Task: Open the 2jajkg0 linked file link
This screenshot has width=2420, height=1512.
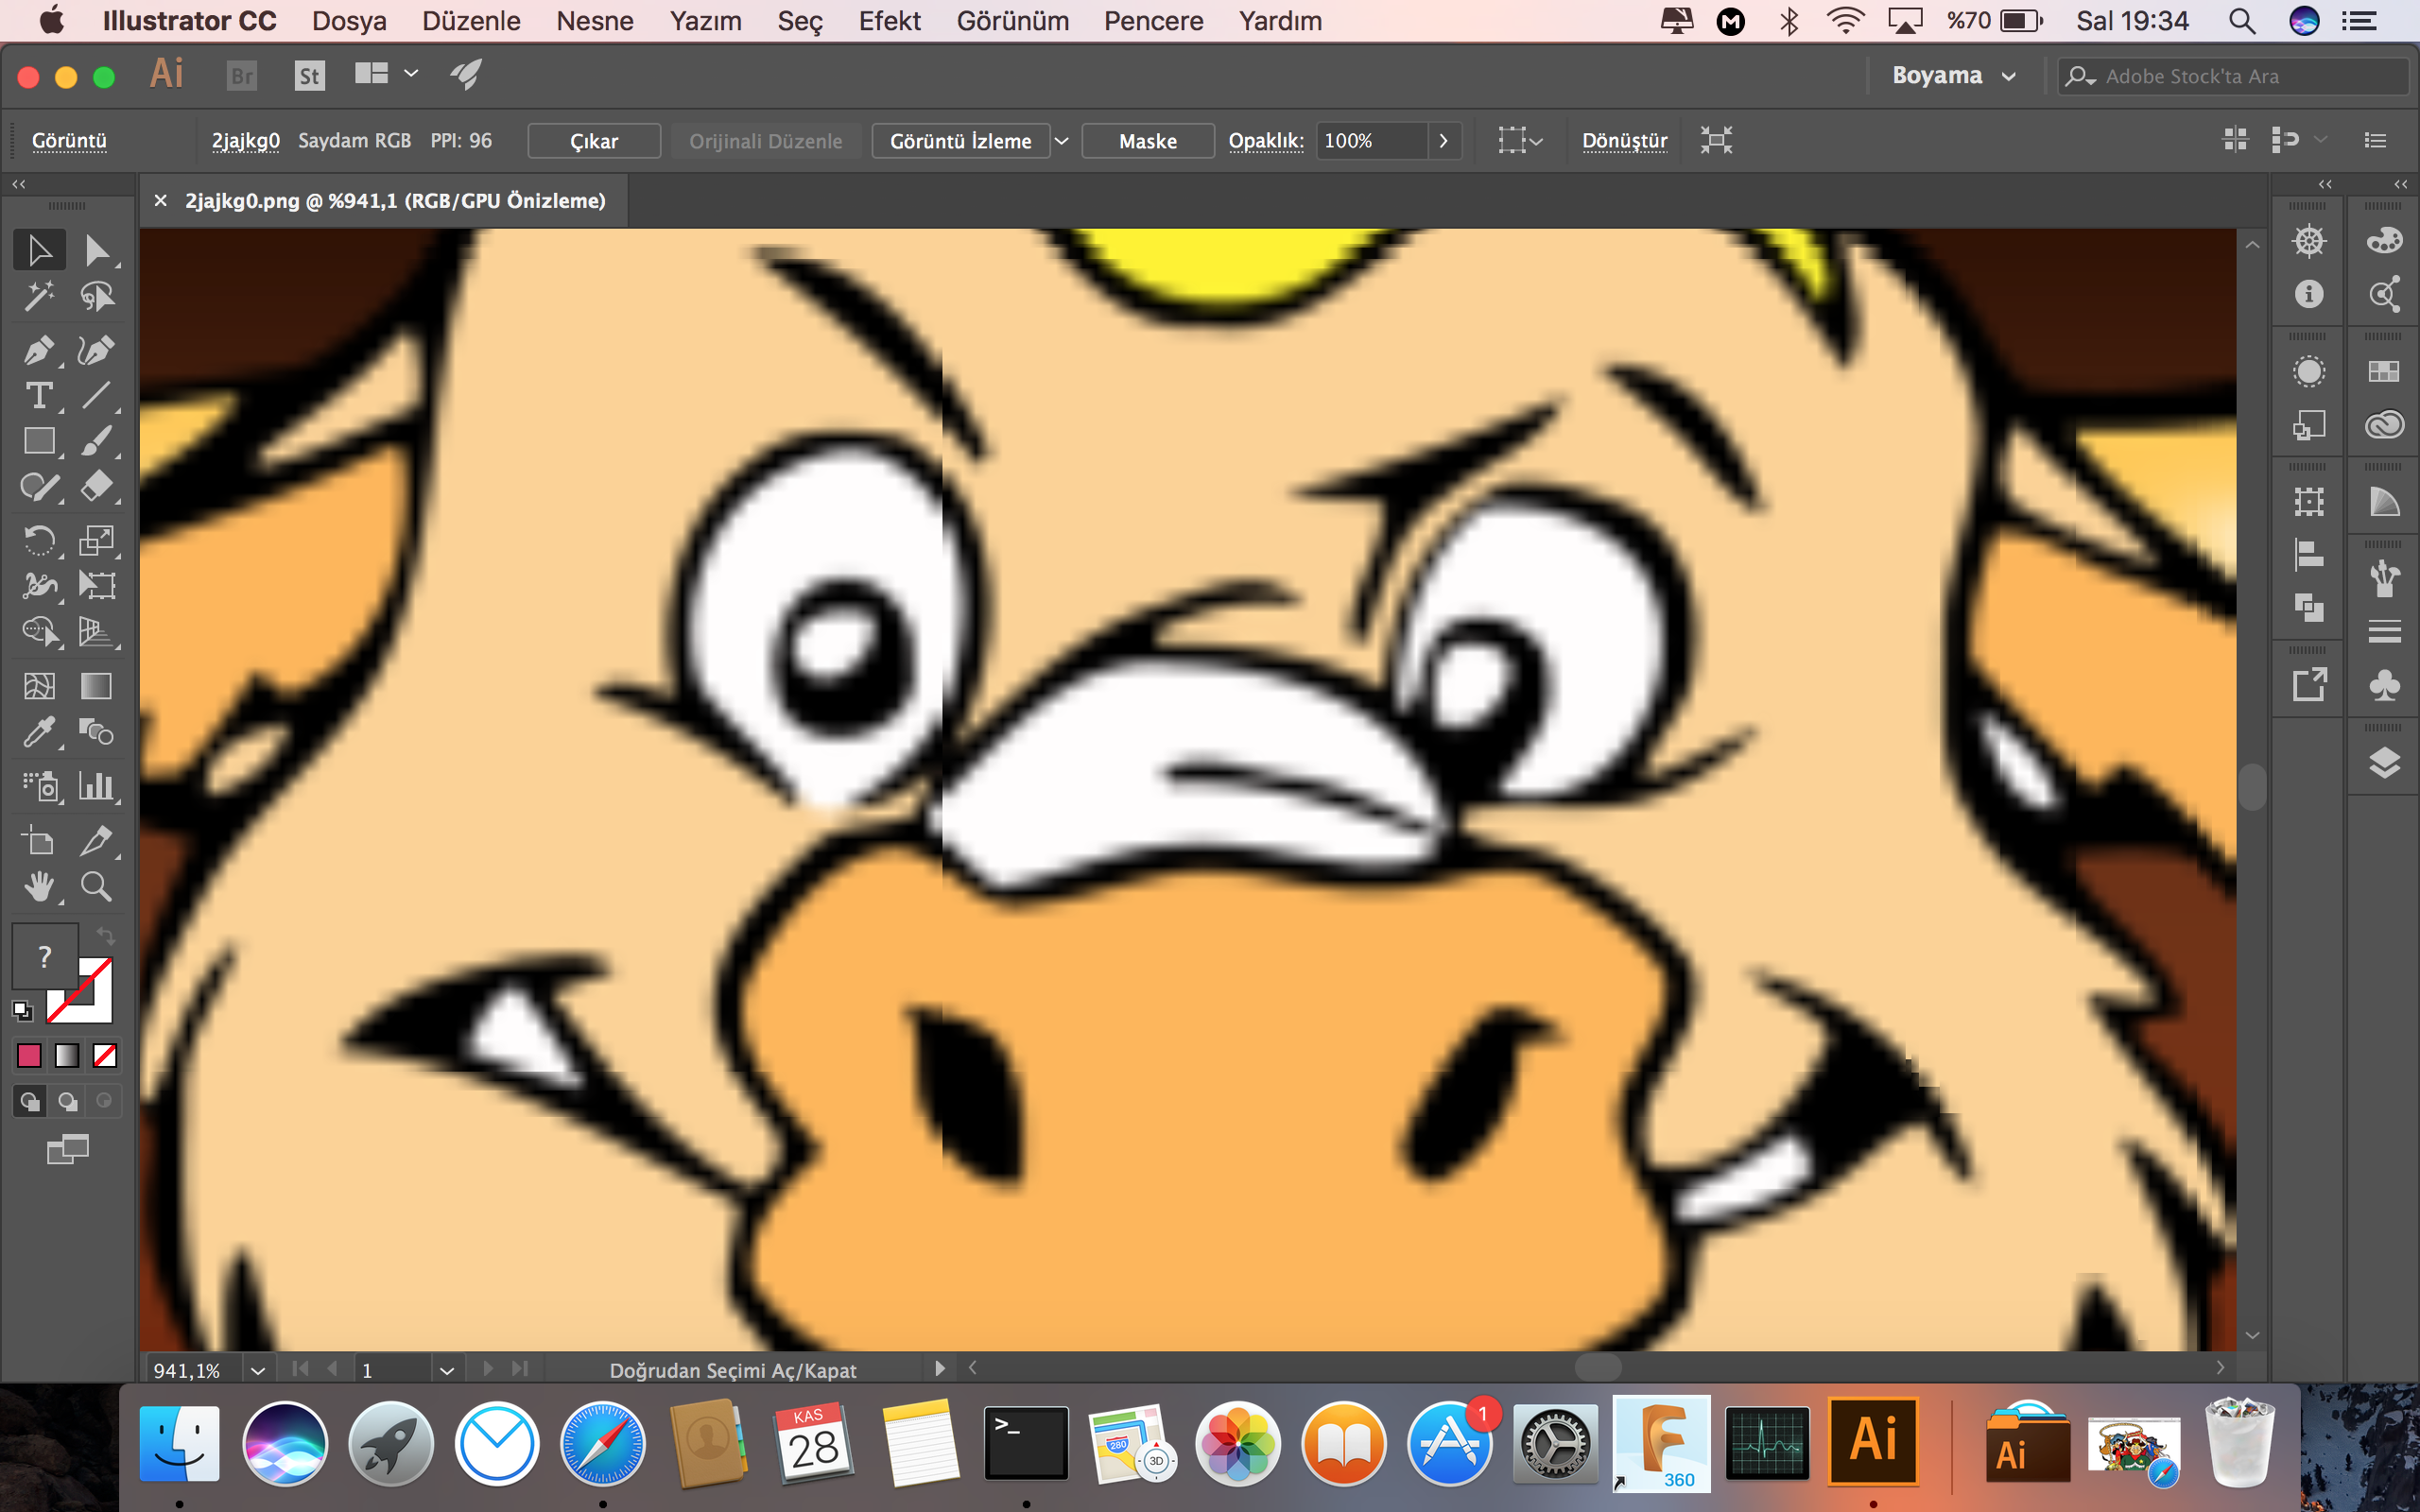Action: tap(246, 141)
